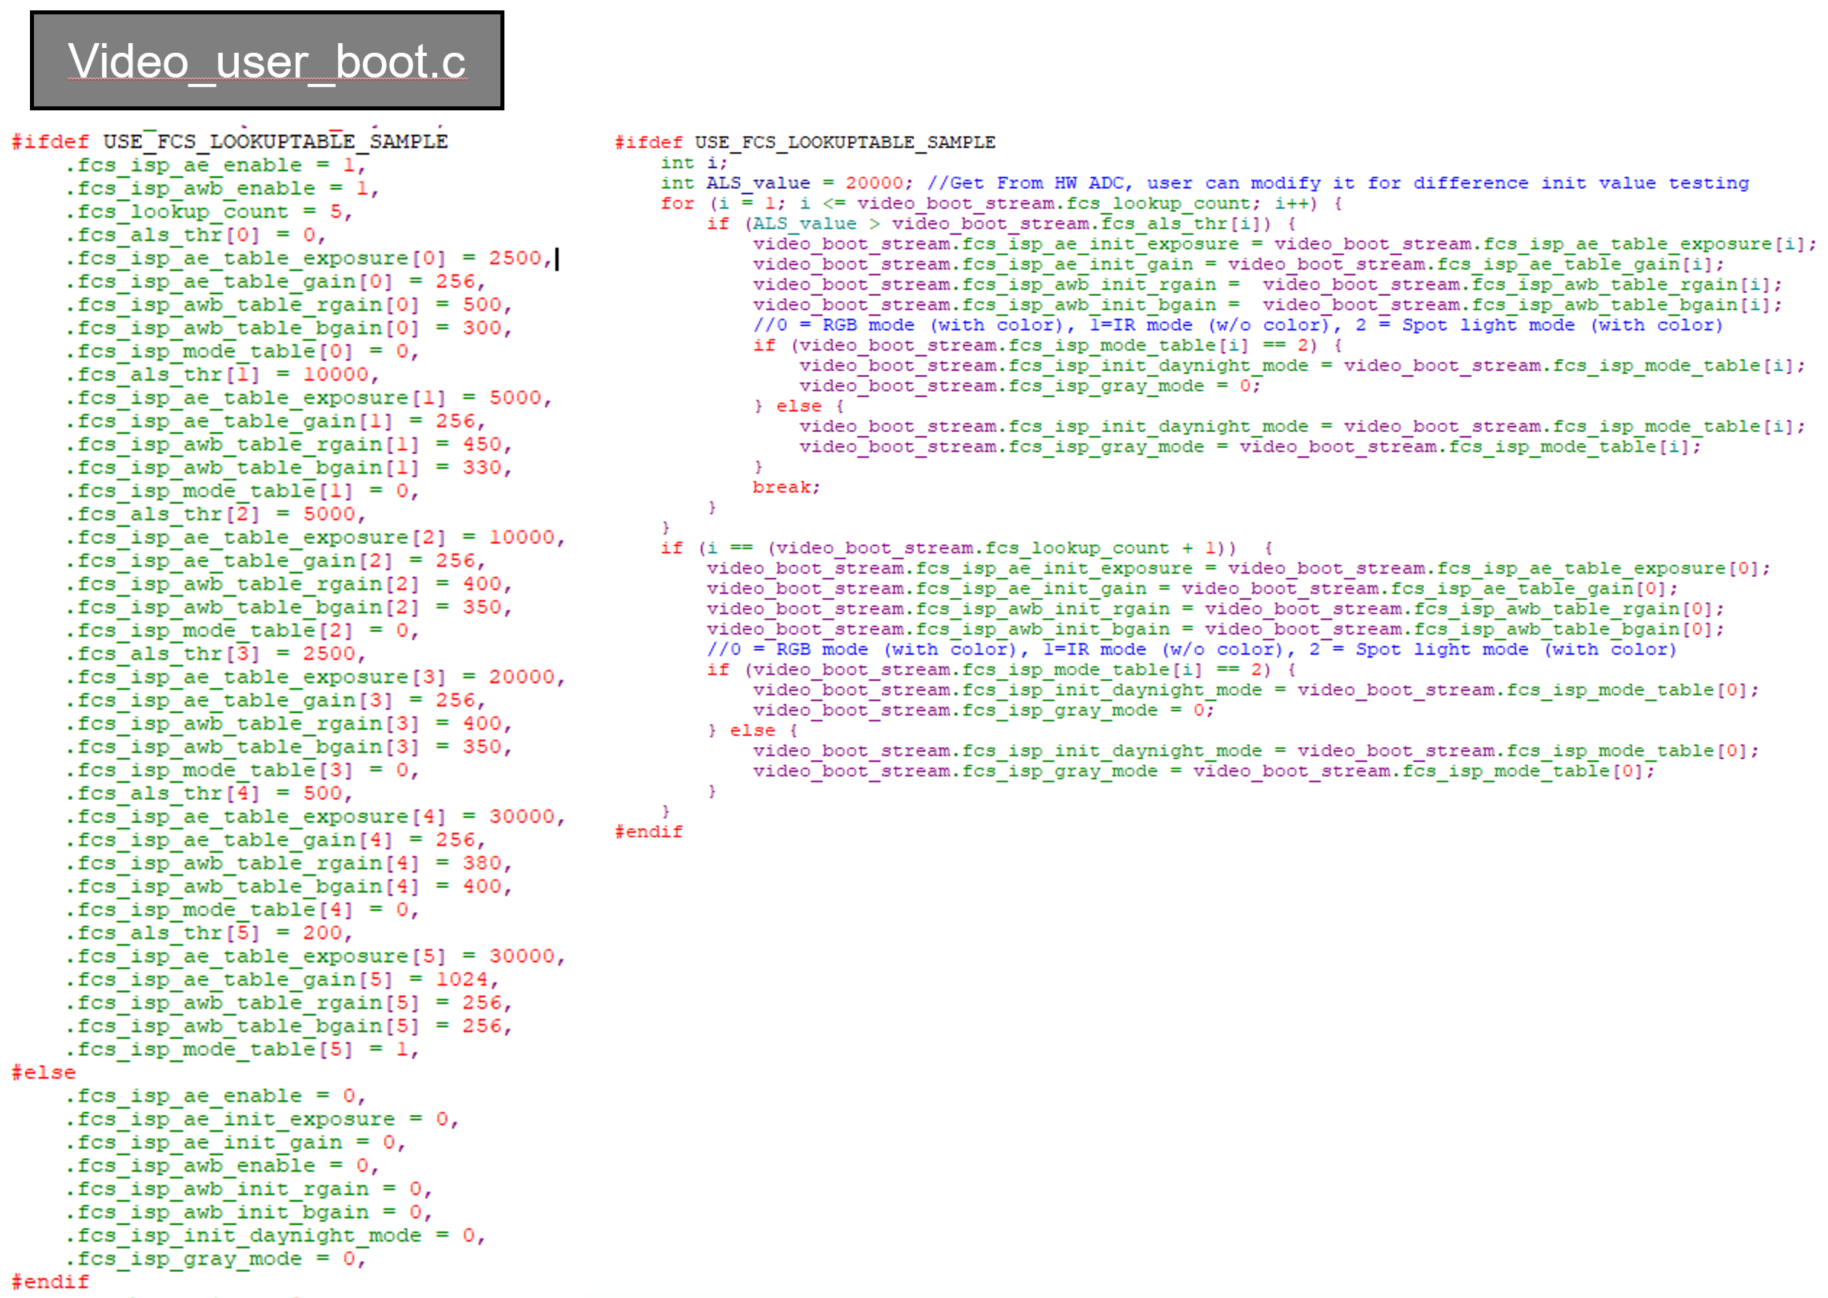Image resolution: width=1828 pixels, height=1298 pixels.
Task: Click the fcs_isp_awb_table_bgain[2] = 350 line
Action: [x=288, y=608]
